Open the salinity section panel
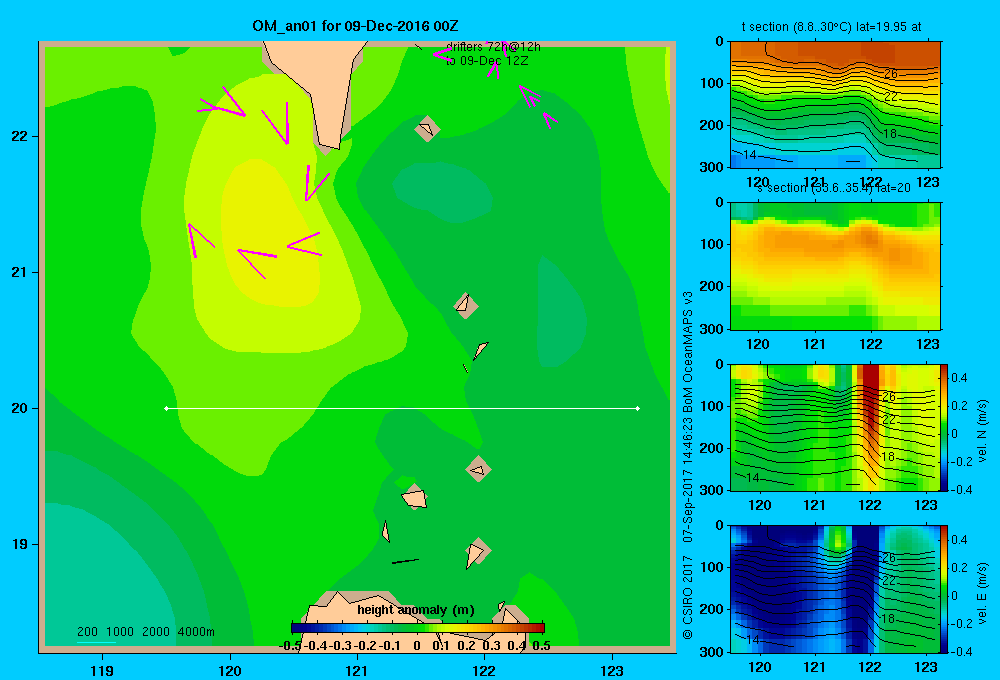This screenshot has width=1000, height=680. (x=835, y=266)
